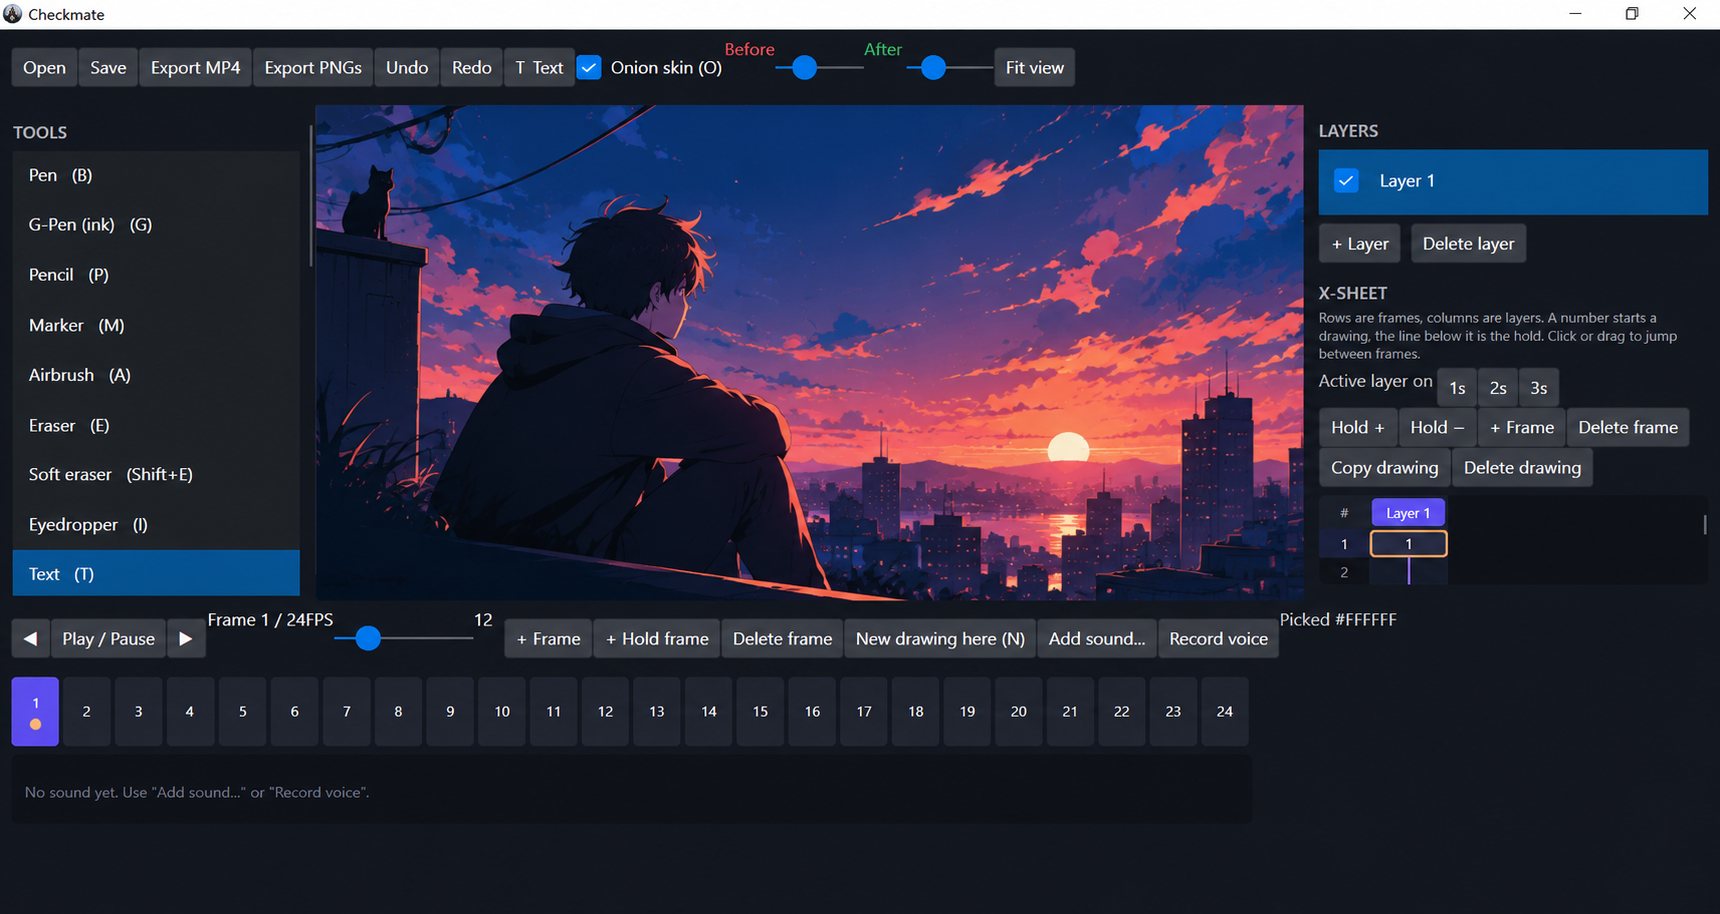The width and height of the screenshot is (1720, 914).
Task: Go to previous frame with left arrow
Action: pyautogui.click(x=31, y=639)
